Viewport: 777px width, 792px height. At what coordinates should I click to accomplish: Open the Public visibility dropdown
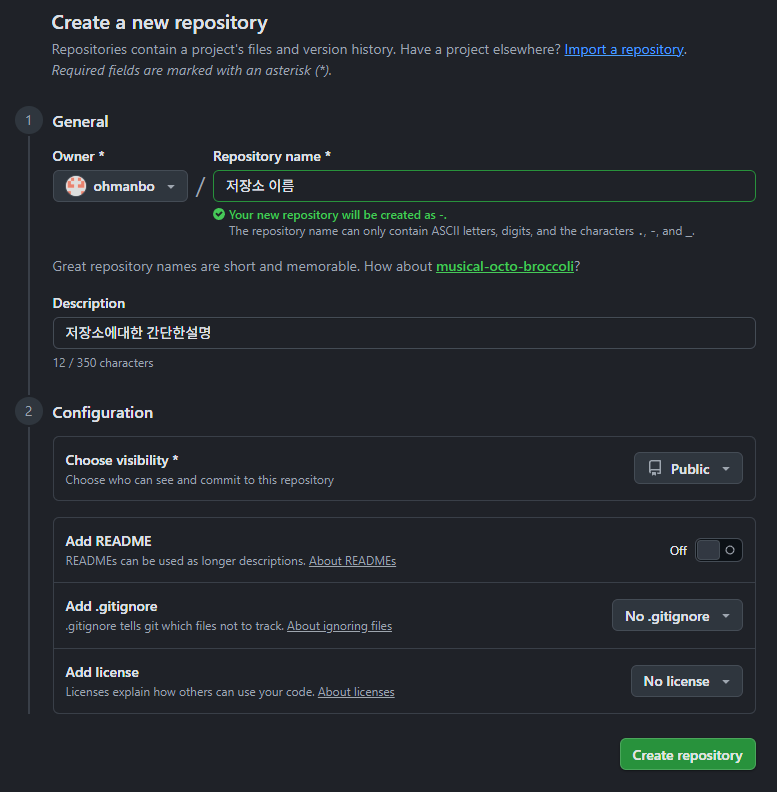click(x=688, y=468)
